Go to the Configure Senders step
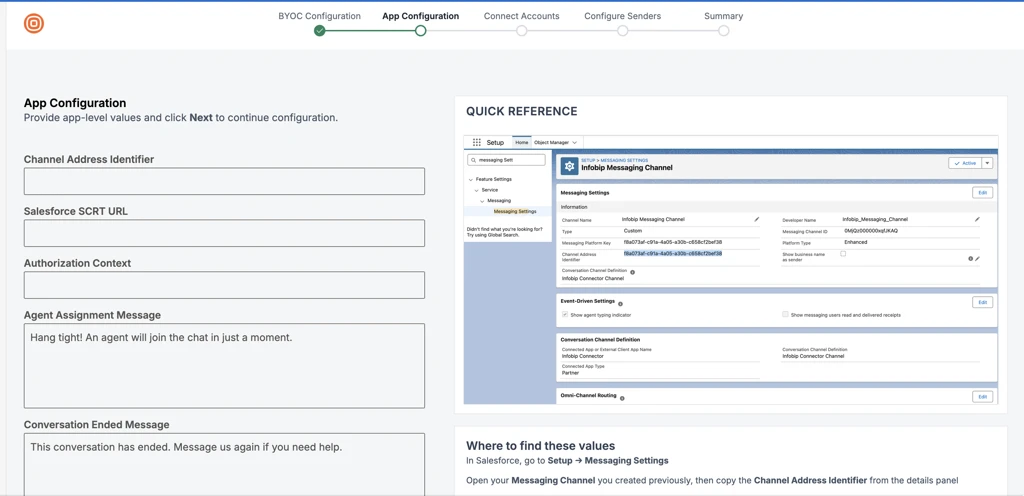The image size is (1024, 496). (x=622, y=16)
